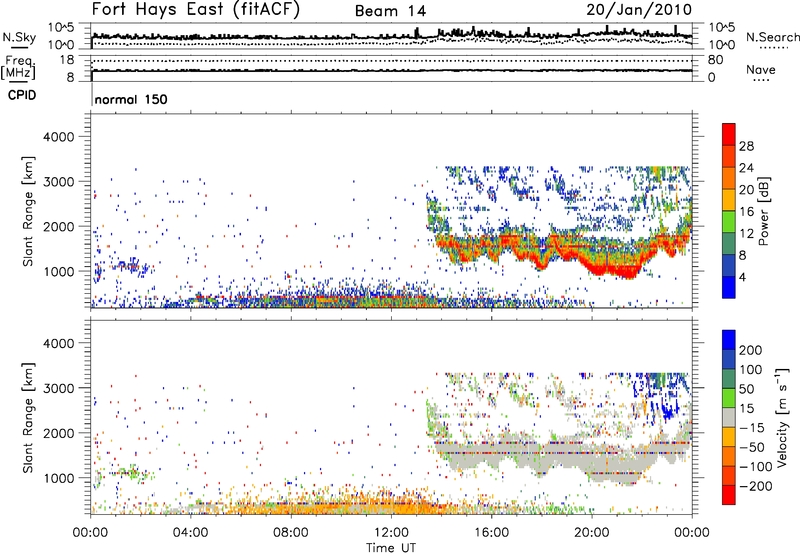Click the "CPID" label
The image size is (800, 554).
22,95
